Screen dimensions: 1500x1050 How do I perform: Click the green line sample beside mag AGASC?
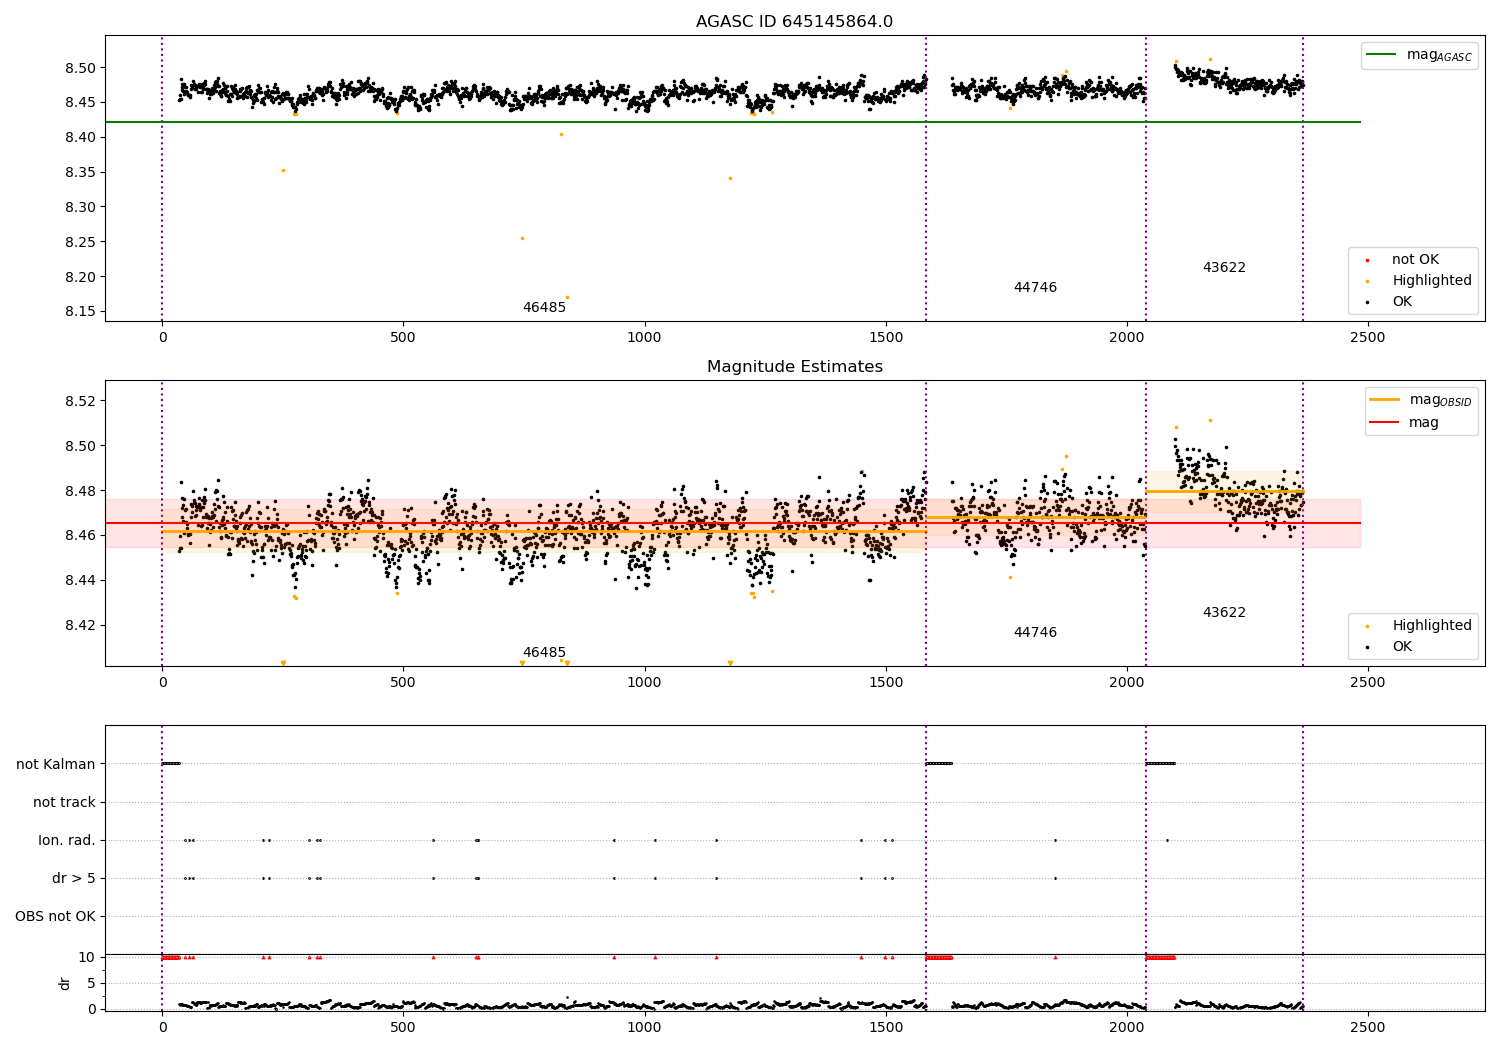click(x=1382, y=55)
